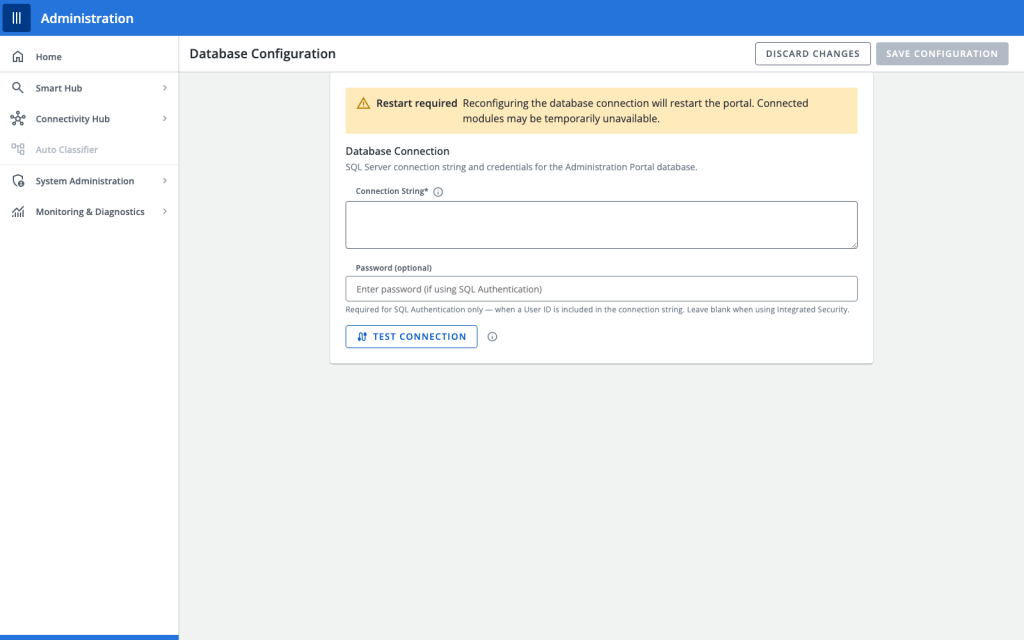
Task: Click the Database Connection section heading
Action: [397, 151]
